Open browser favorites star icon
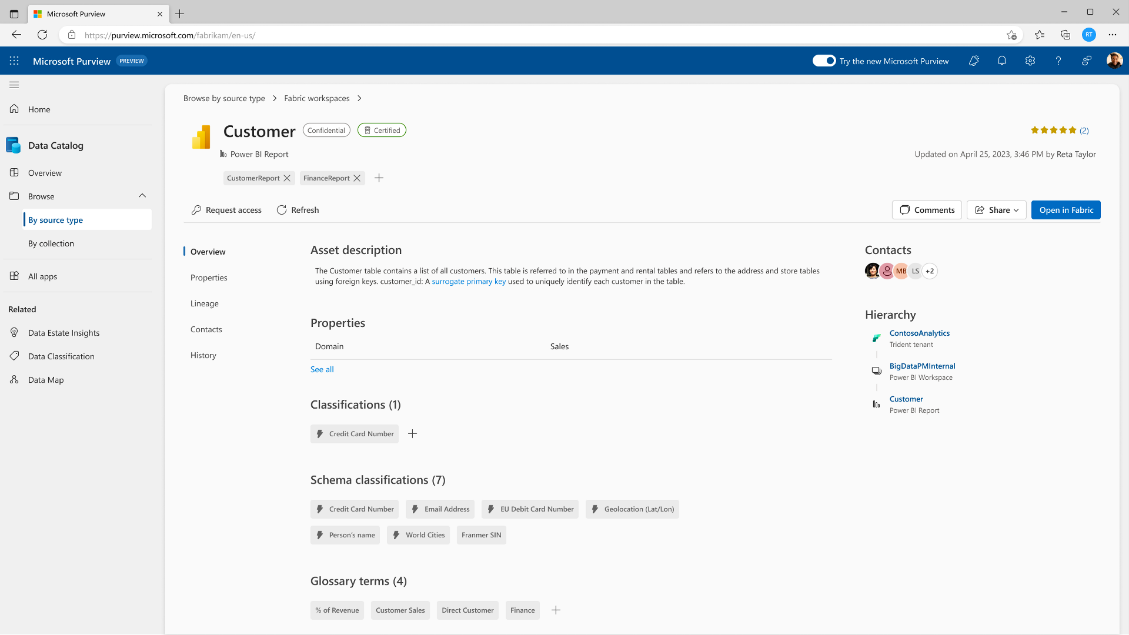This screenshot has height=635, width=1129. pyautogui.click(x=1039, y=35)
